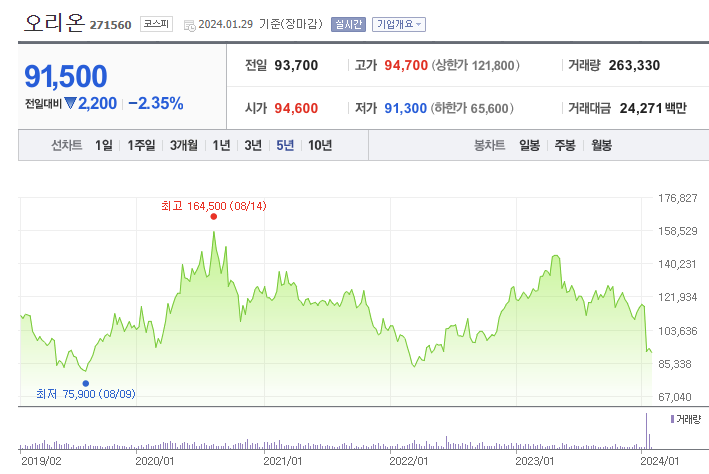
Task: Click the 실시간 badge button
Action: (348, 24)
